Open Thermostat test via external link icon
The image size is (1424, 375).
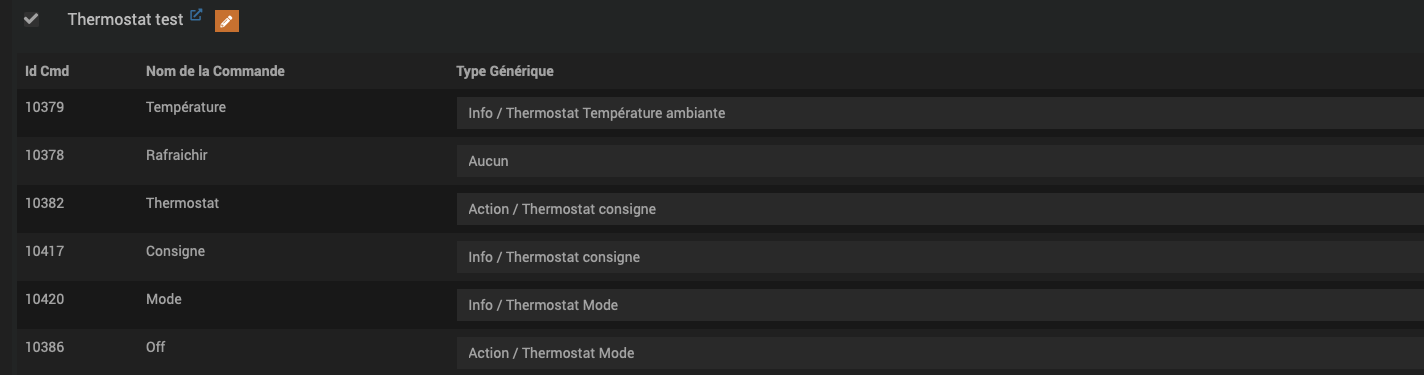coord(196,15)
